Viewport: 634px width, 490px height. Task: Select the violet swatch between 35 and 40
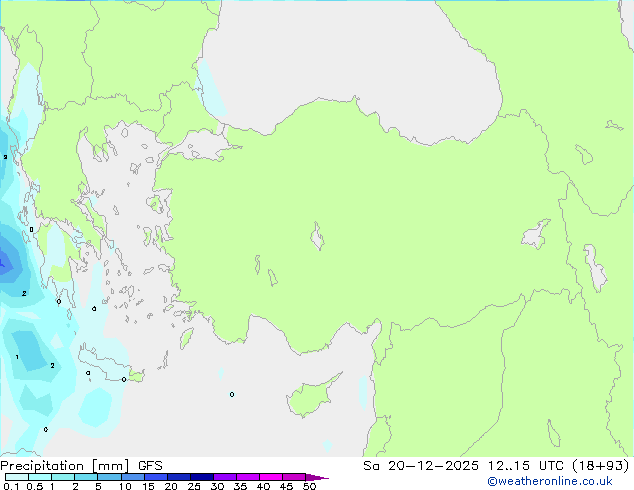point(247,477)
